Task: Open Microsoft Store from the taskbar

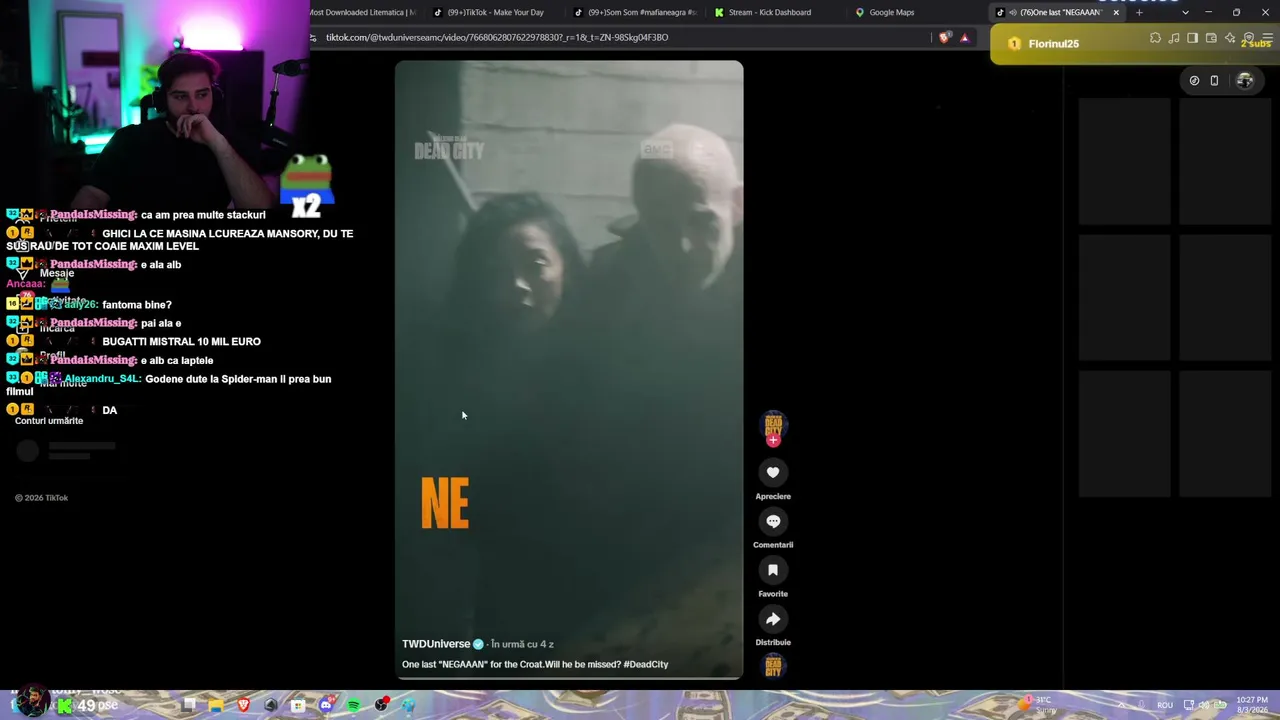Action: 298,705
